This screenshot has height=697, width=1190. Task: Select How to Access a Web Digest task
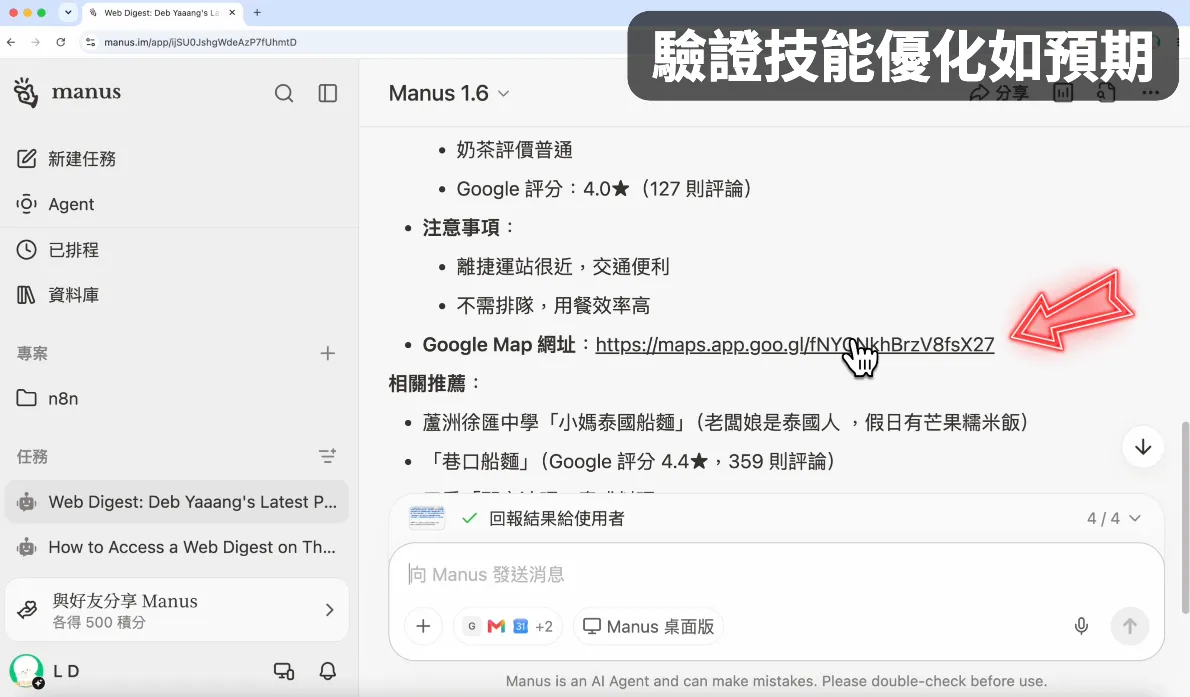point(177,547)
